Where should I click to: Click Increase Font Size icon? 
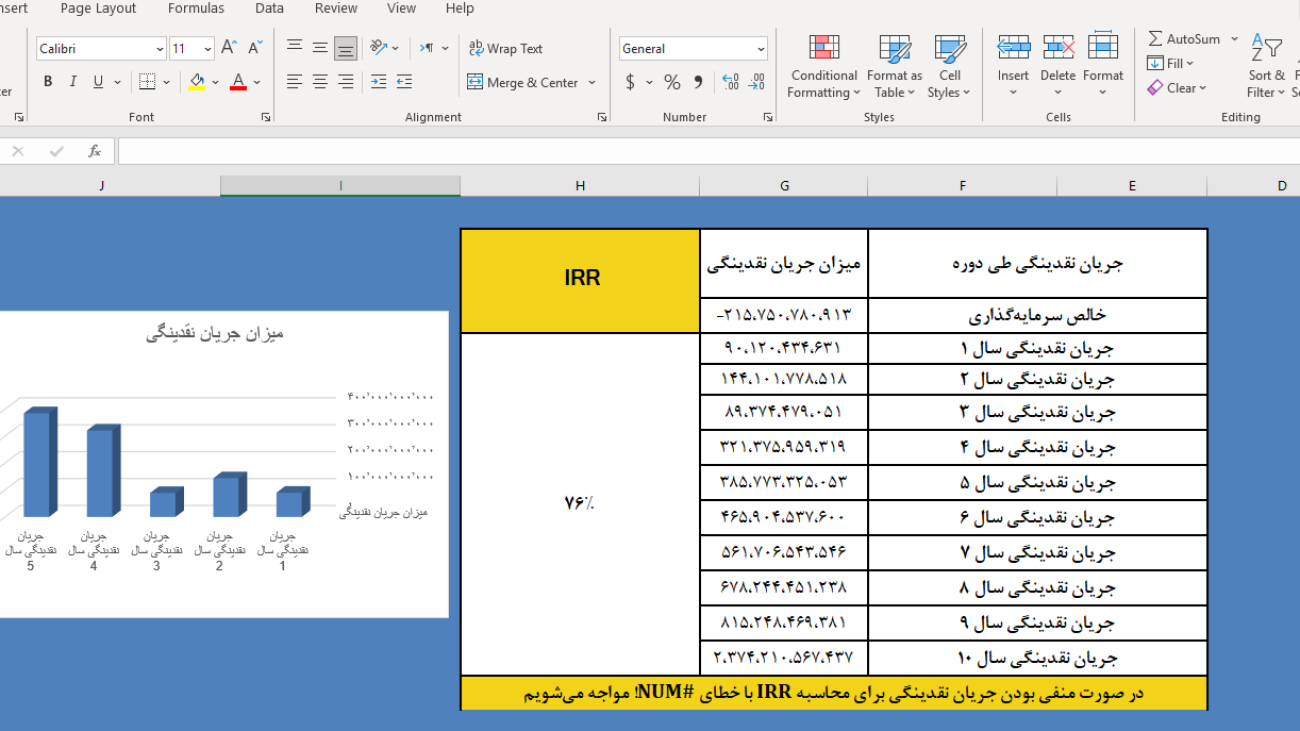pos(229,48)
